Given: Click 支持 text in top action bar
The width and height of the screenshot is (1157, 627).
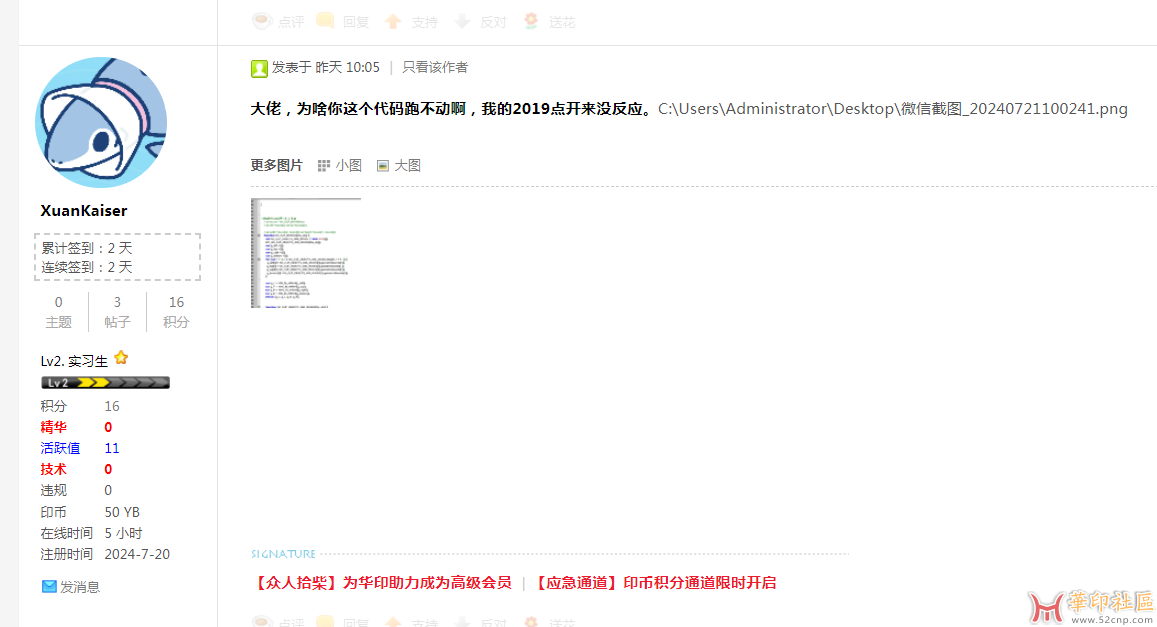Looking at the screenshot, I should click(424, 22).
